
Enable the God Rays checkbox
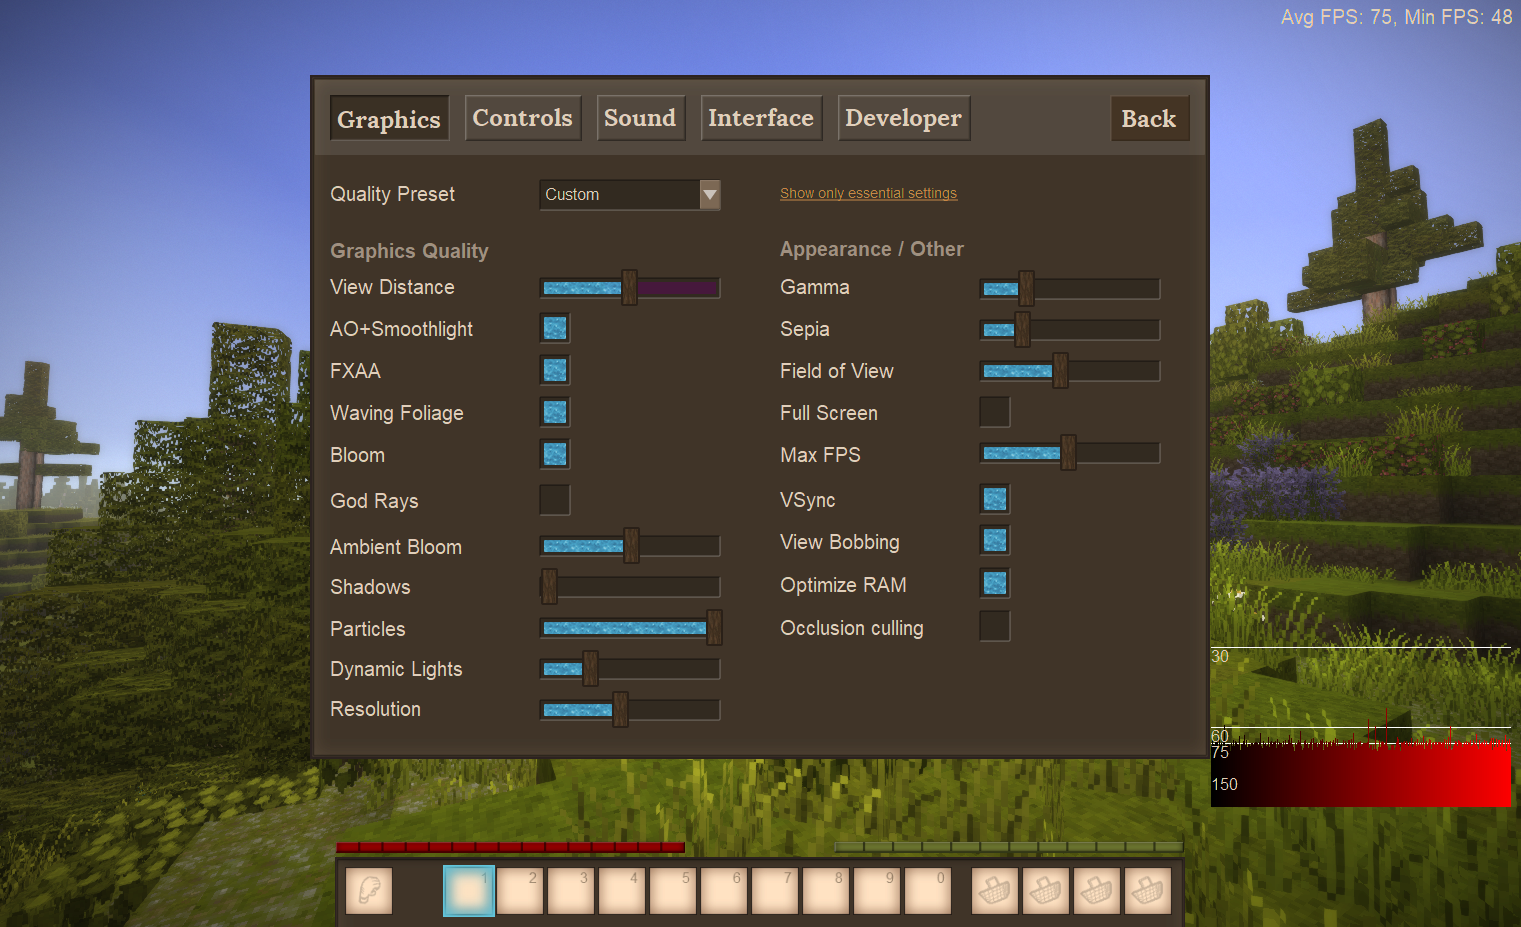[x=554, y=500]
